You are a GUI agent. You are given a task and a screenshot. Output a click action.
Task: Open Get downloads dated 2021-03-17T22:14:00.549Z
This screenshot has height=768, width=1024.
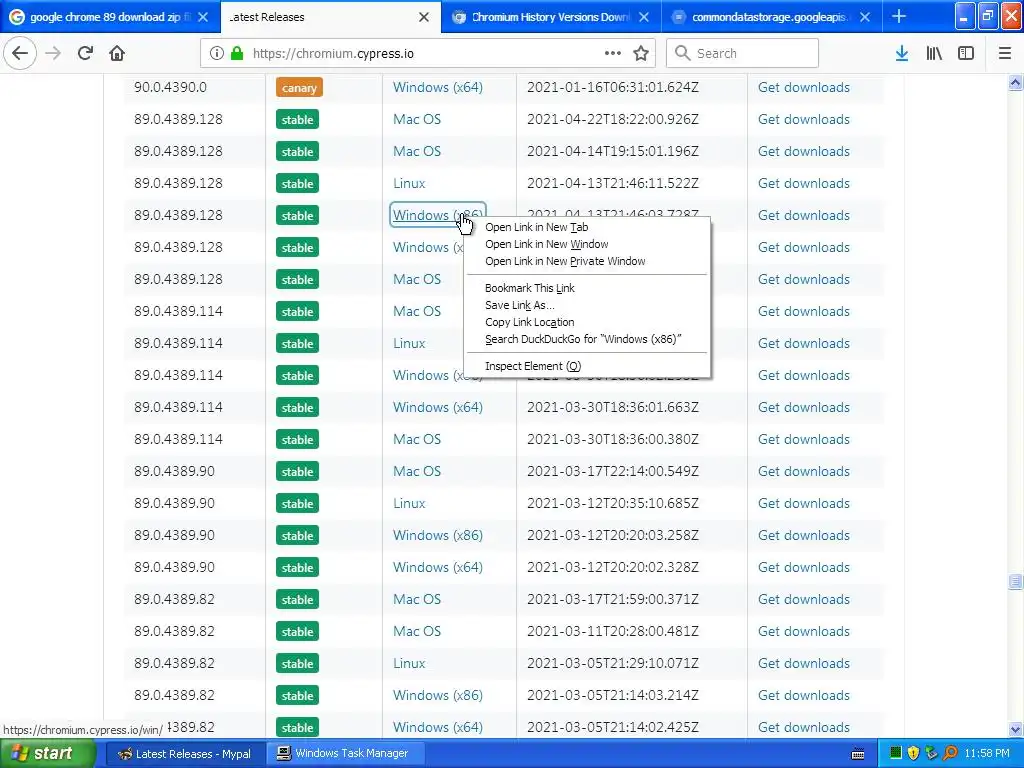[803, 472]
